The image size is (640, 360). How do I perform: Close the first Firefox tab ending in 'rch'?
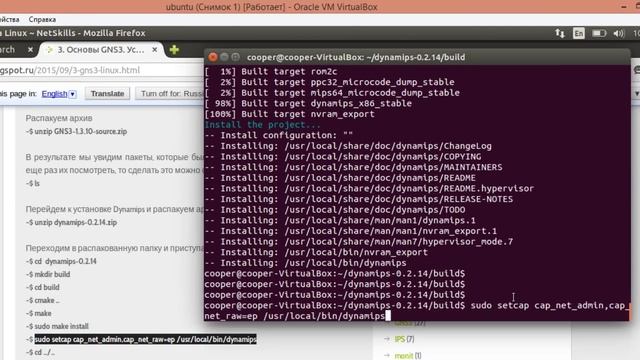pos(30,49)
